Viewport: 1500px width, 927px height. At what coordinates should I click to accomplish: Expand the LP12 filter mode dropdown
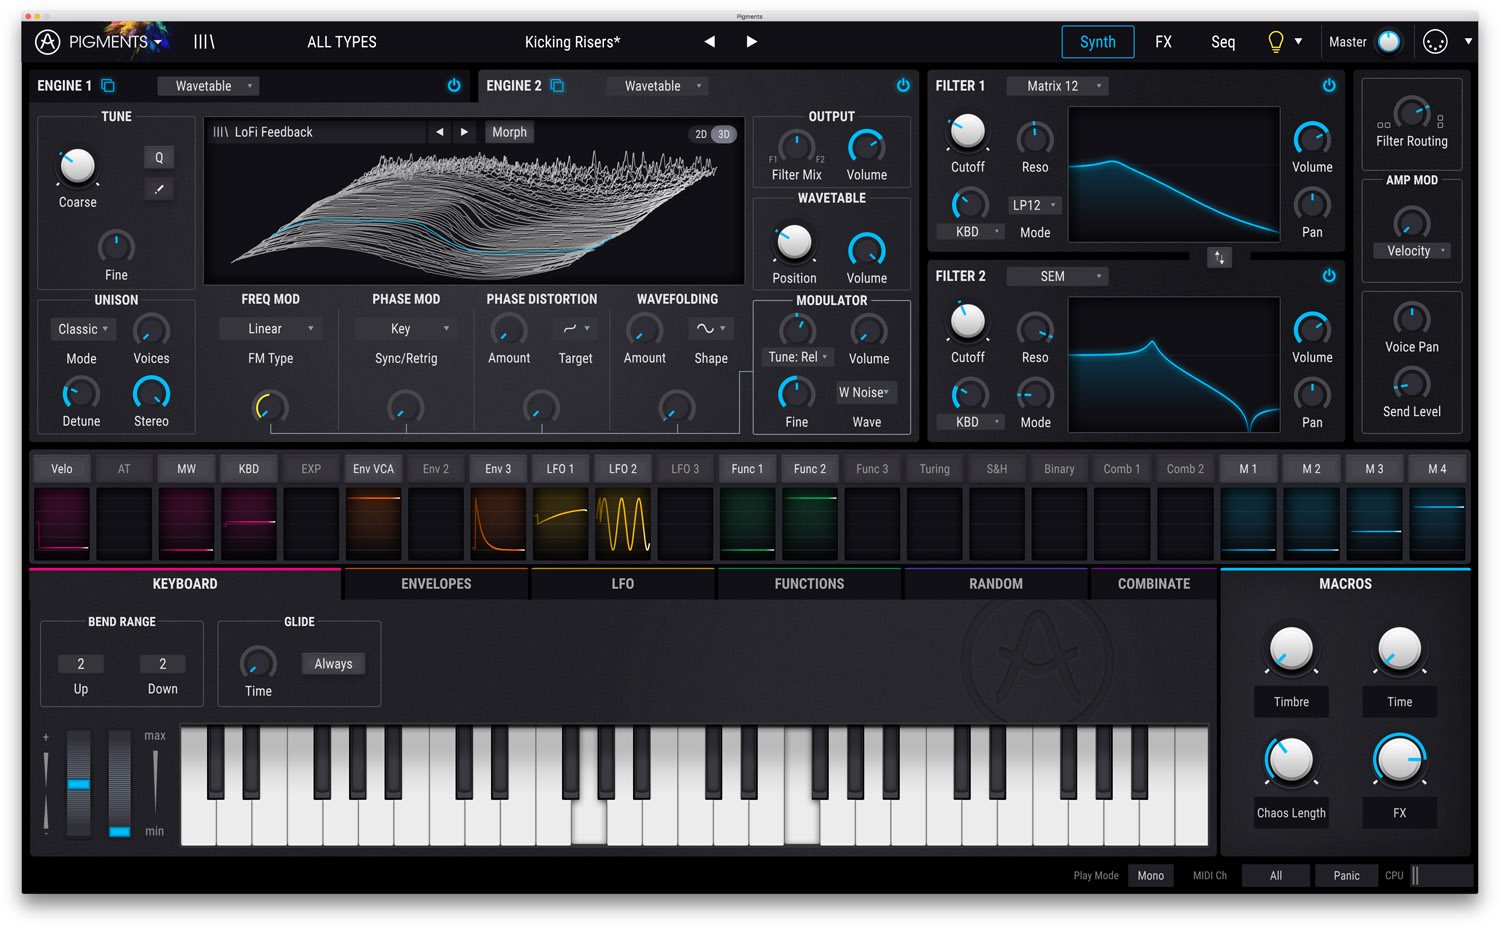tap(1034, 205)
